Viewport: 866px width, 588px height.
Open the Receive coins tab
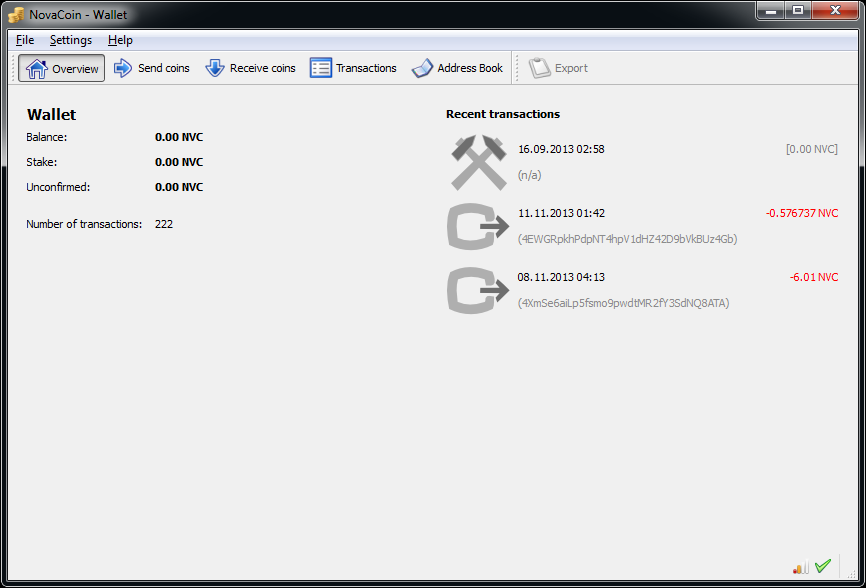point(250,68)
